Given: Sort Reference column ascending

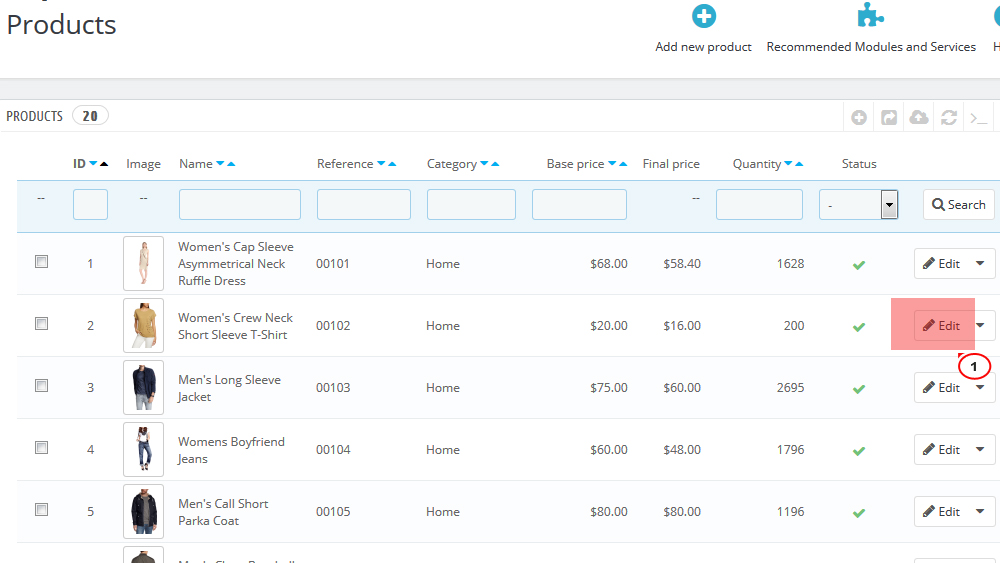Looking at the screenshot, I should (x=392, y=164).
